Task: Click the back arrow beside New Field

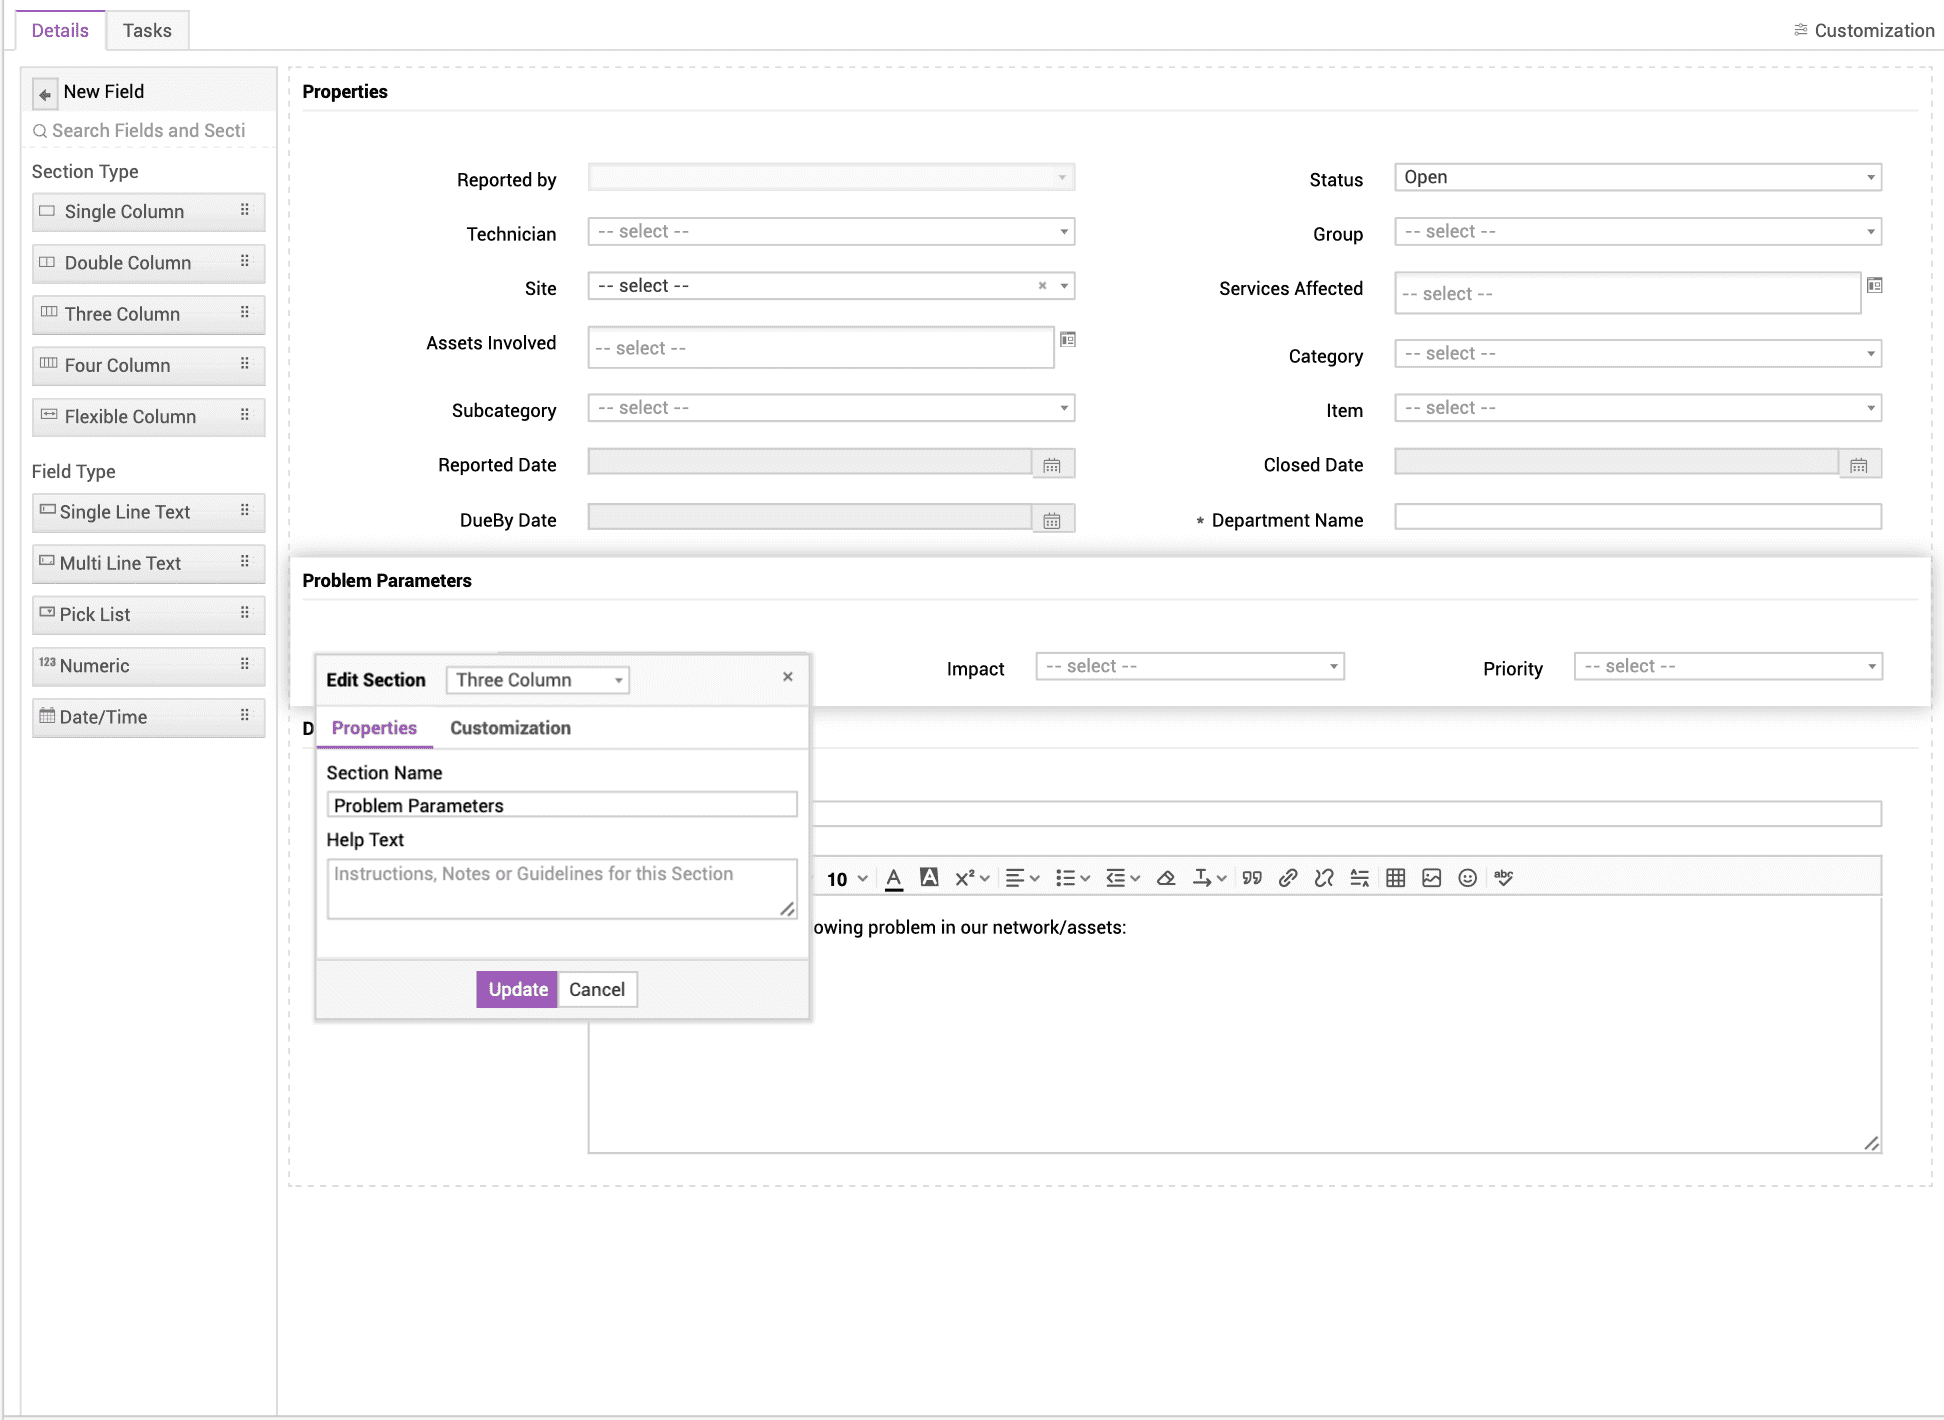Action: coord(45,94)
